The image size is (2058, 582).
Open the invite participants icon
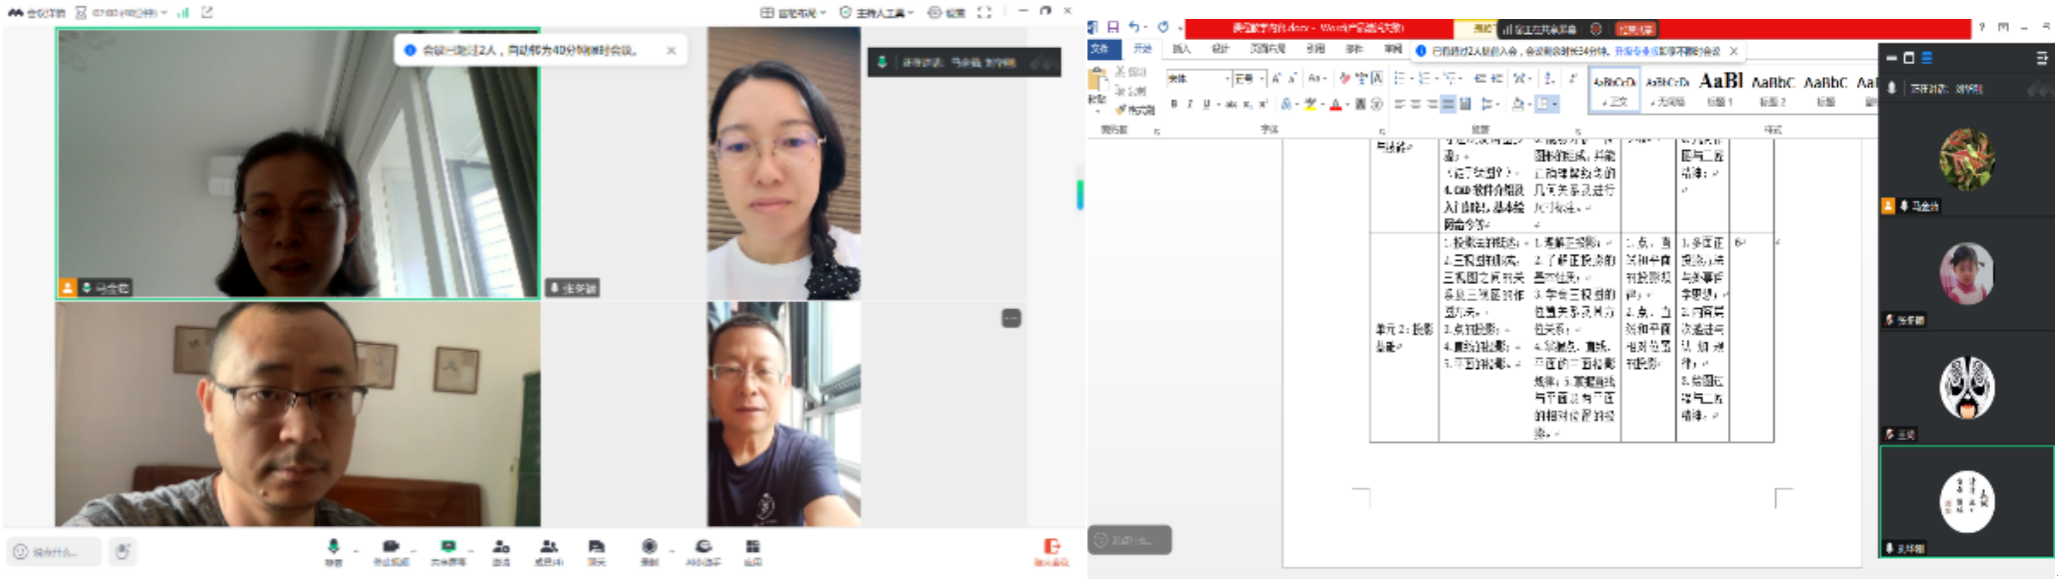[501, 547]
